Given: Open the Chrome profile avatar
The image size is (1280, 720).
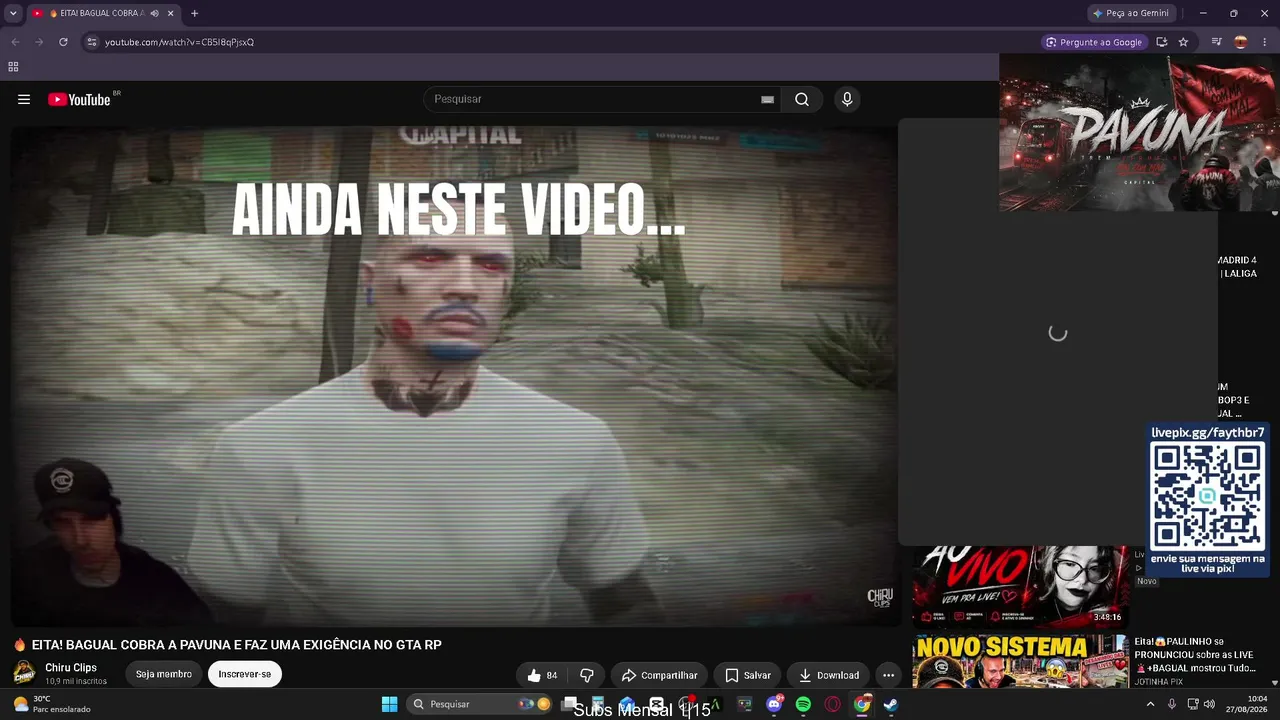Looking at the screenshot, I should [x=1241, y=42].
